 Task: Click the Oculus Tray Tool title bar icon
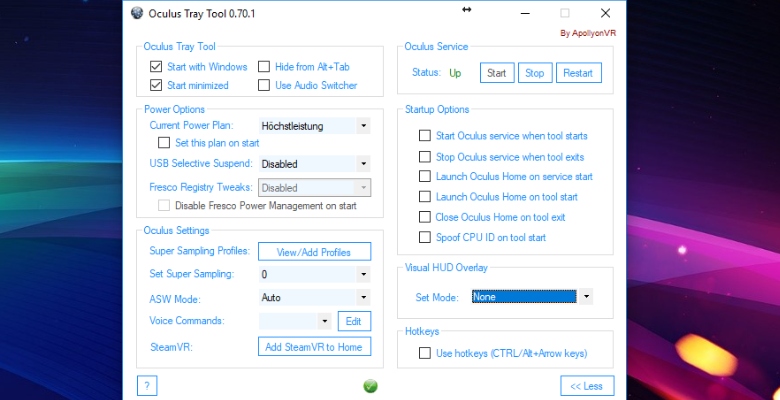tap(137, 13)
